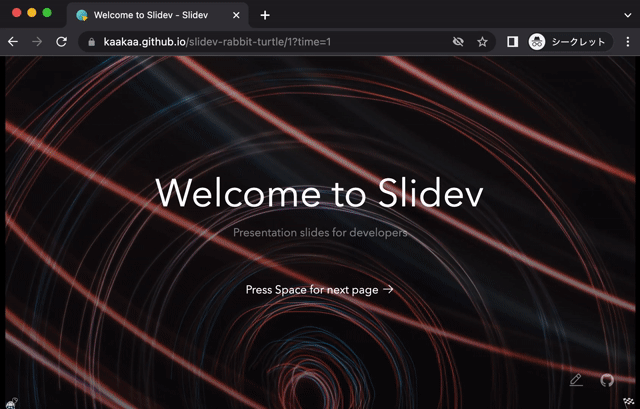Viewport: 640px width, 409px height.
Task: Click Press Space for next page
Action: pyautogui.click(x=320, y=290)
